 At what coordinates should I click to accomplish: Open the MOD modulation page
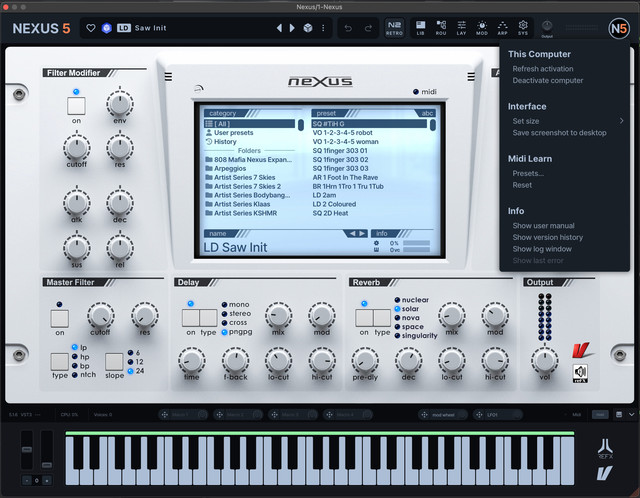pos(482,28)
